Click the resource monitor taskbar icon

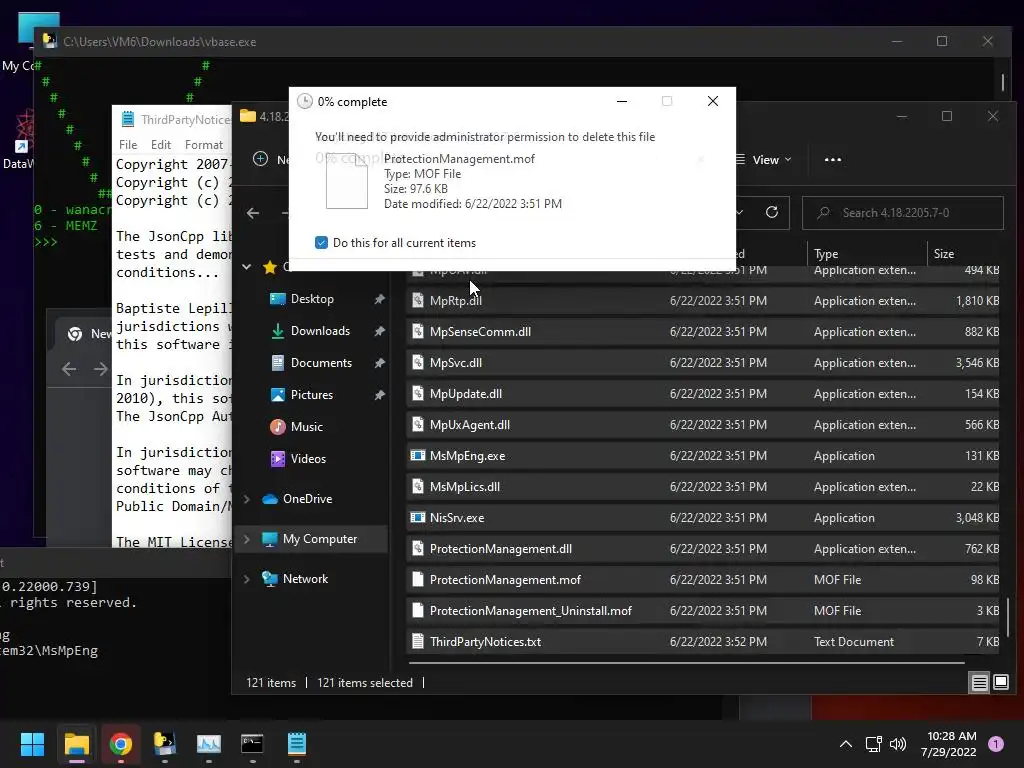(208, 744)
